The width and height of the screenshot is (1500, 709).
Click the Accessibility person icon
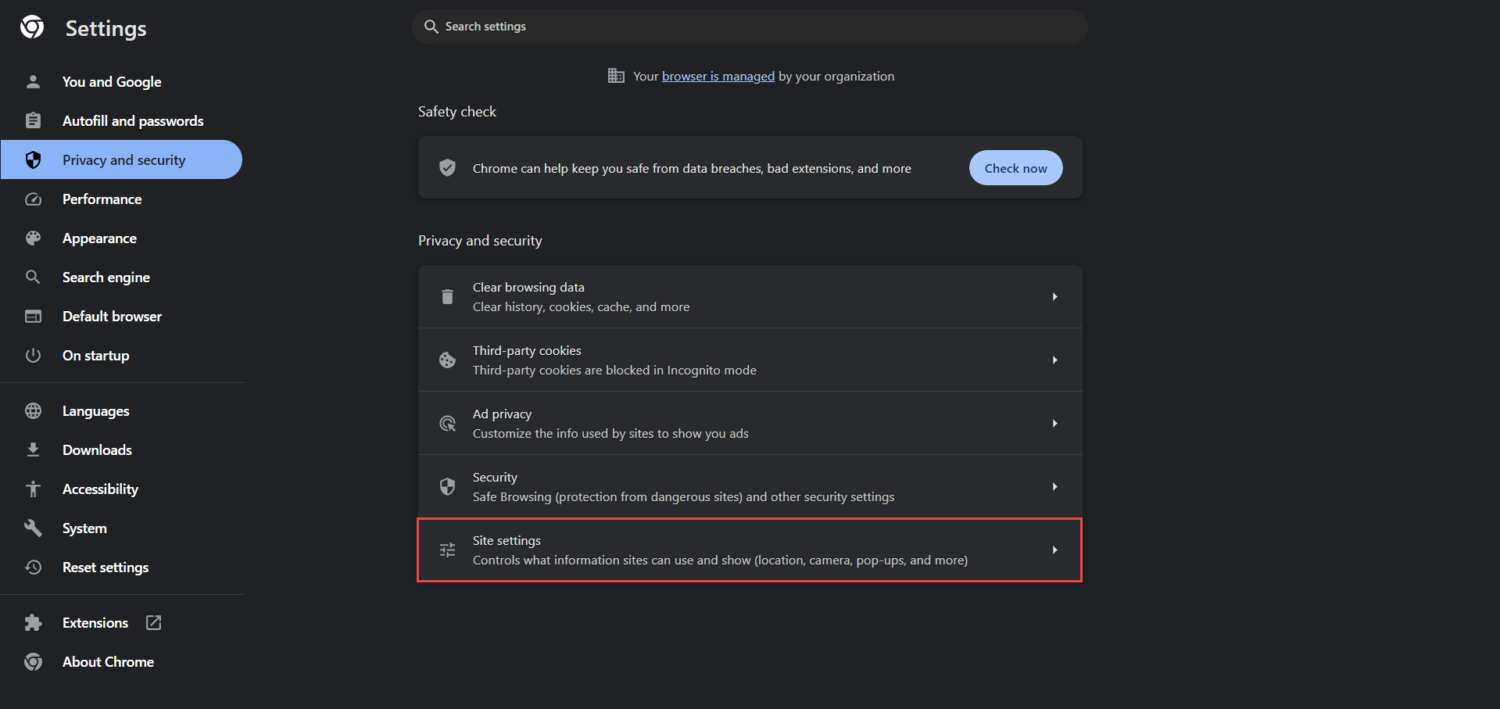point(33,489)
